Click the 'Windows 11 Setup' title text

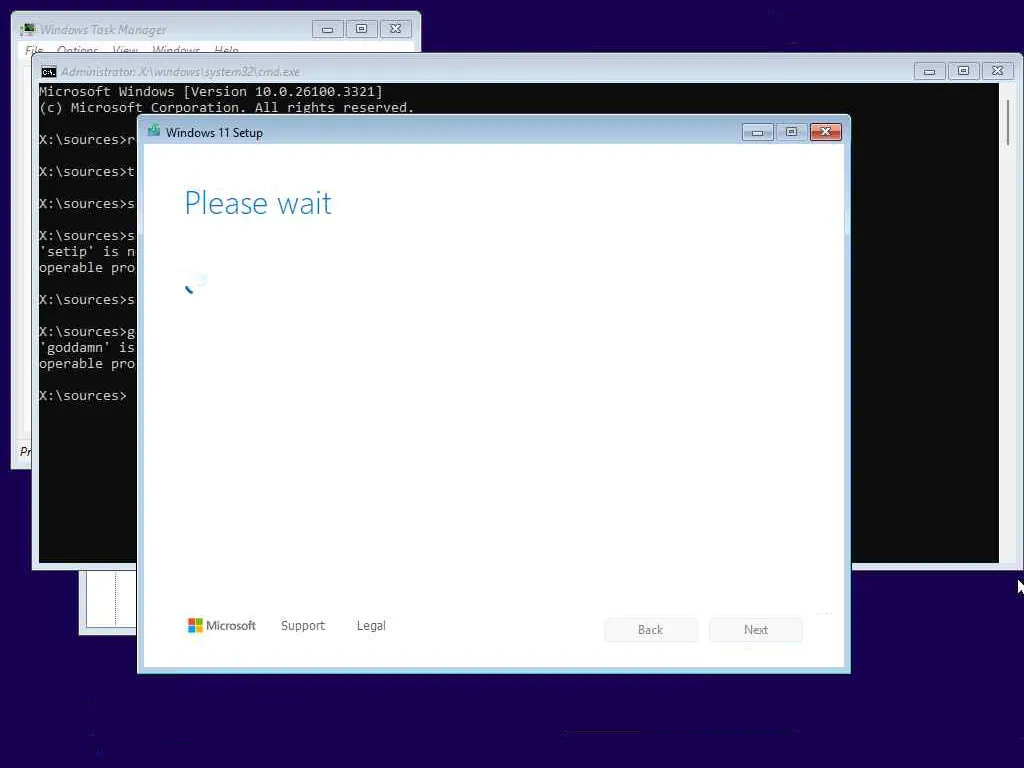point(214,133)
